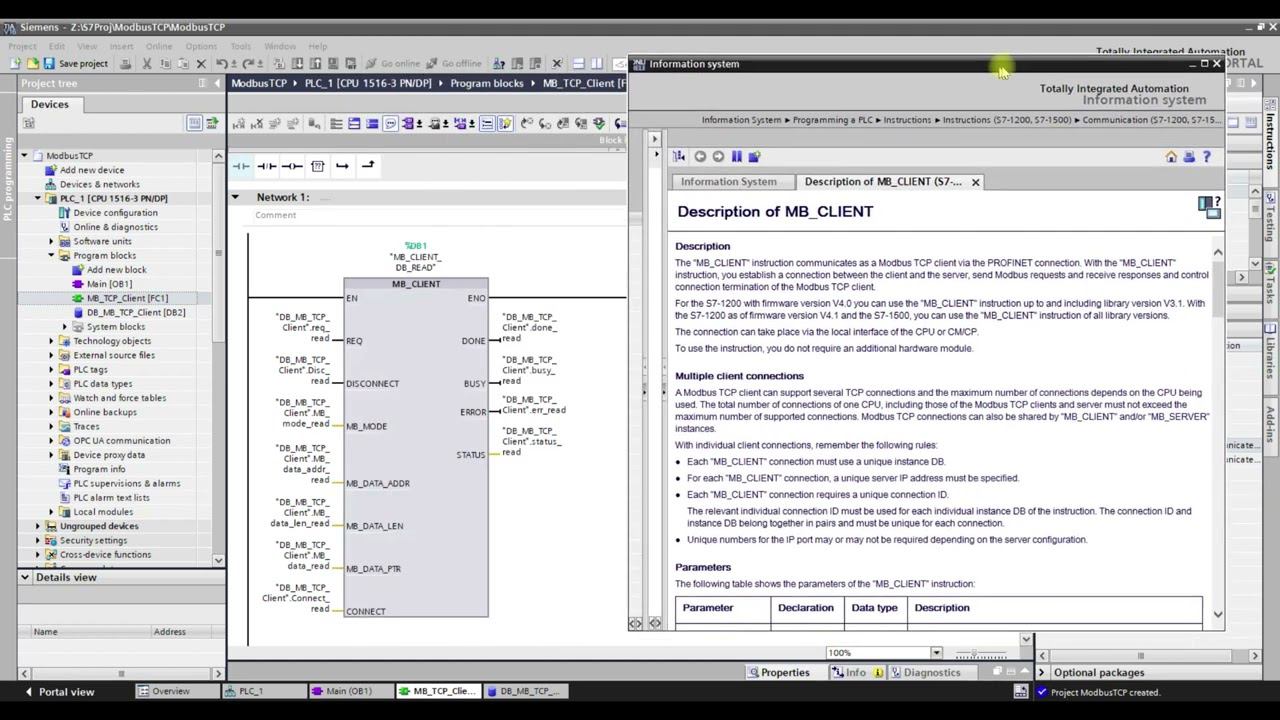The image size is (1280, 720).
Task: Click add to favorites icon in help toolbar
Action: [755, 157]
